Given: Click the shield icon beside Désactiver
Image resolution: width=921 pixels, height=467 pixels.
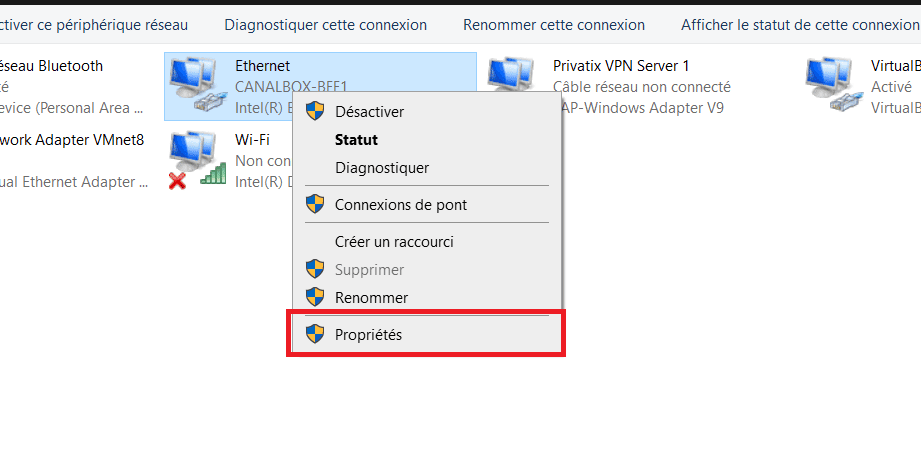Looking at the screenshot, I should click(315, 111).
